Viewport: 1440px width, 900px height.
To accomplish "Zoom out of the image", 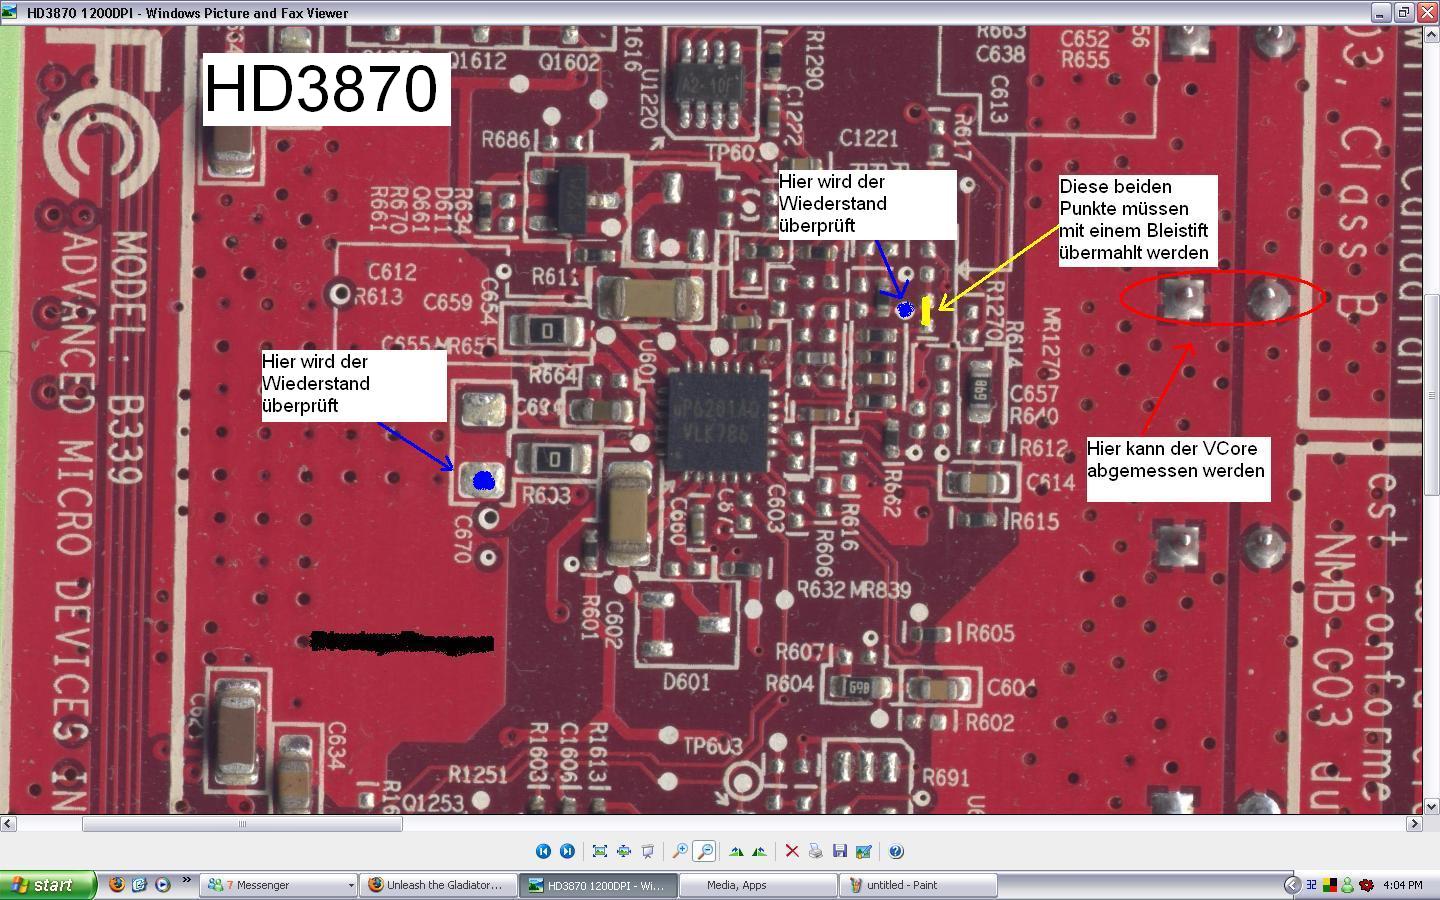I will click(x=704, y=851).
